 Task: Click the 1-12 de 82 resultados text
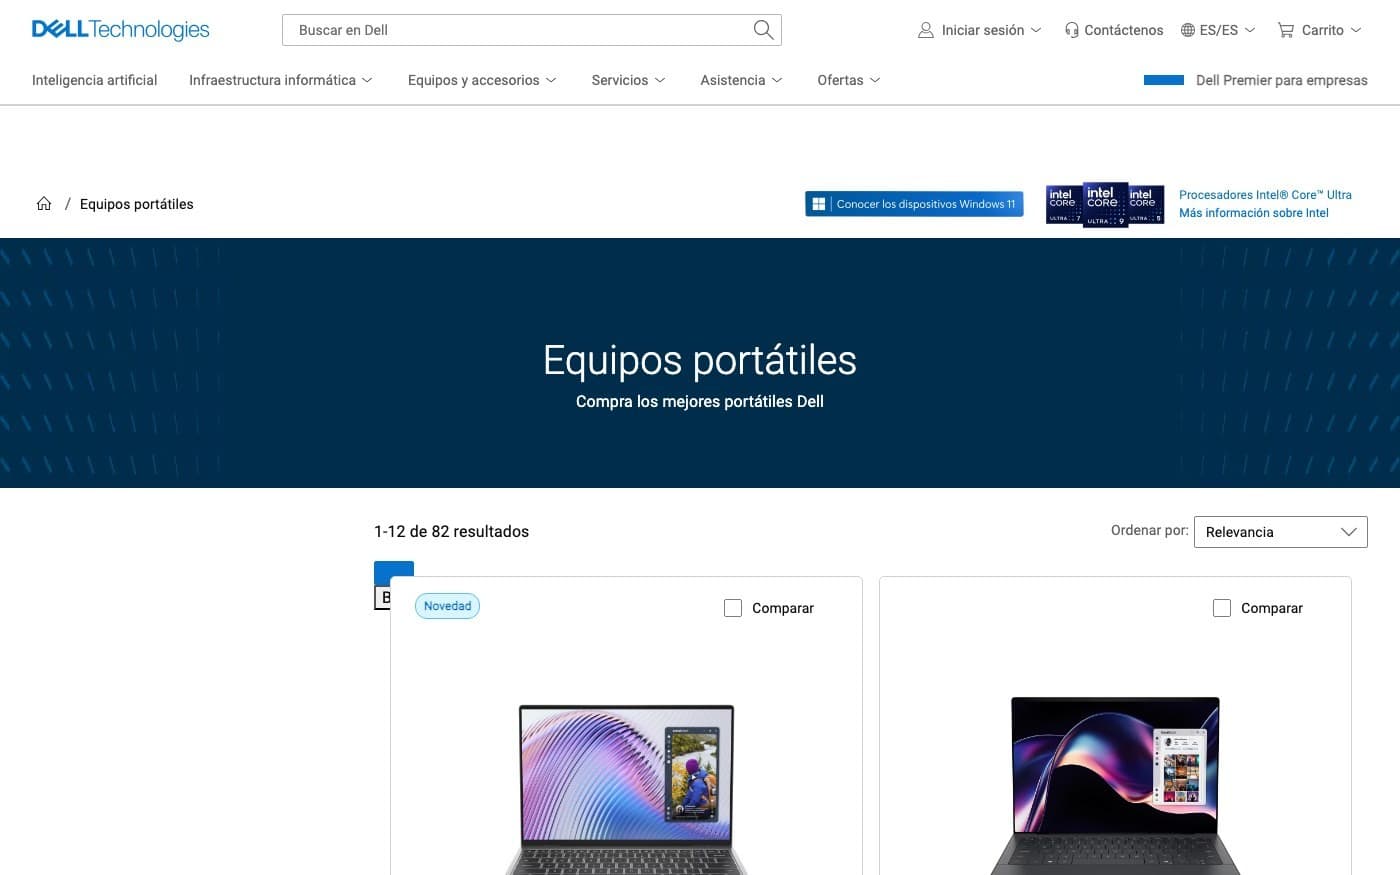click(451, 531)
